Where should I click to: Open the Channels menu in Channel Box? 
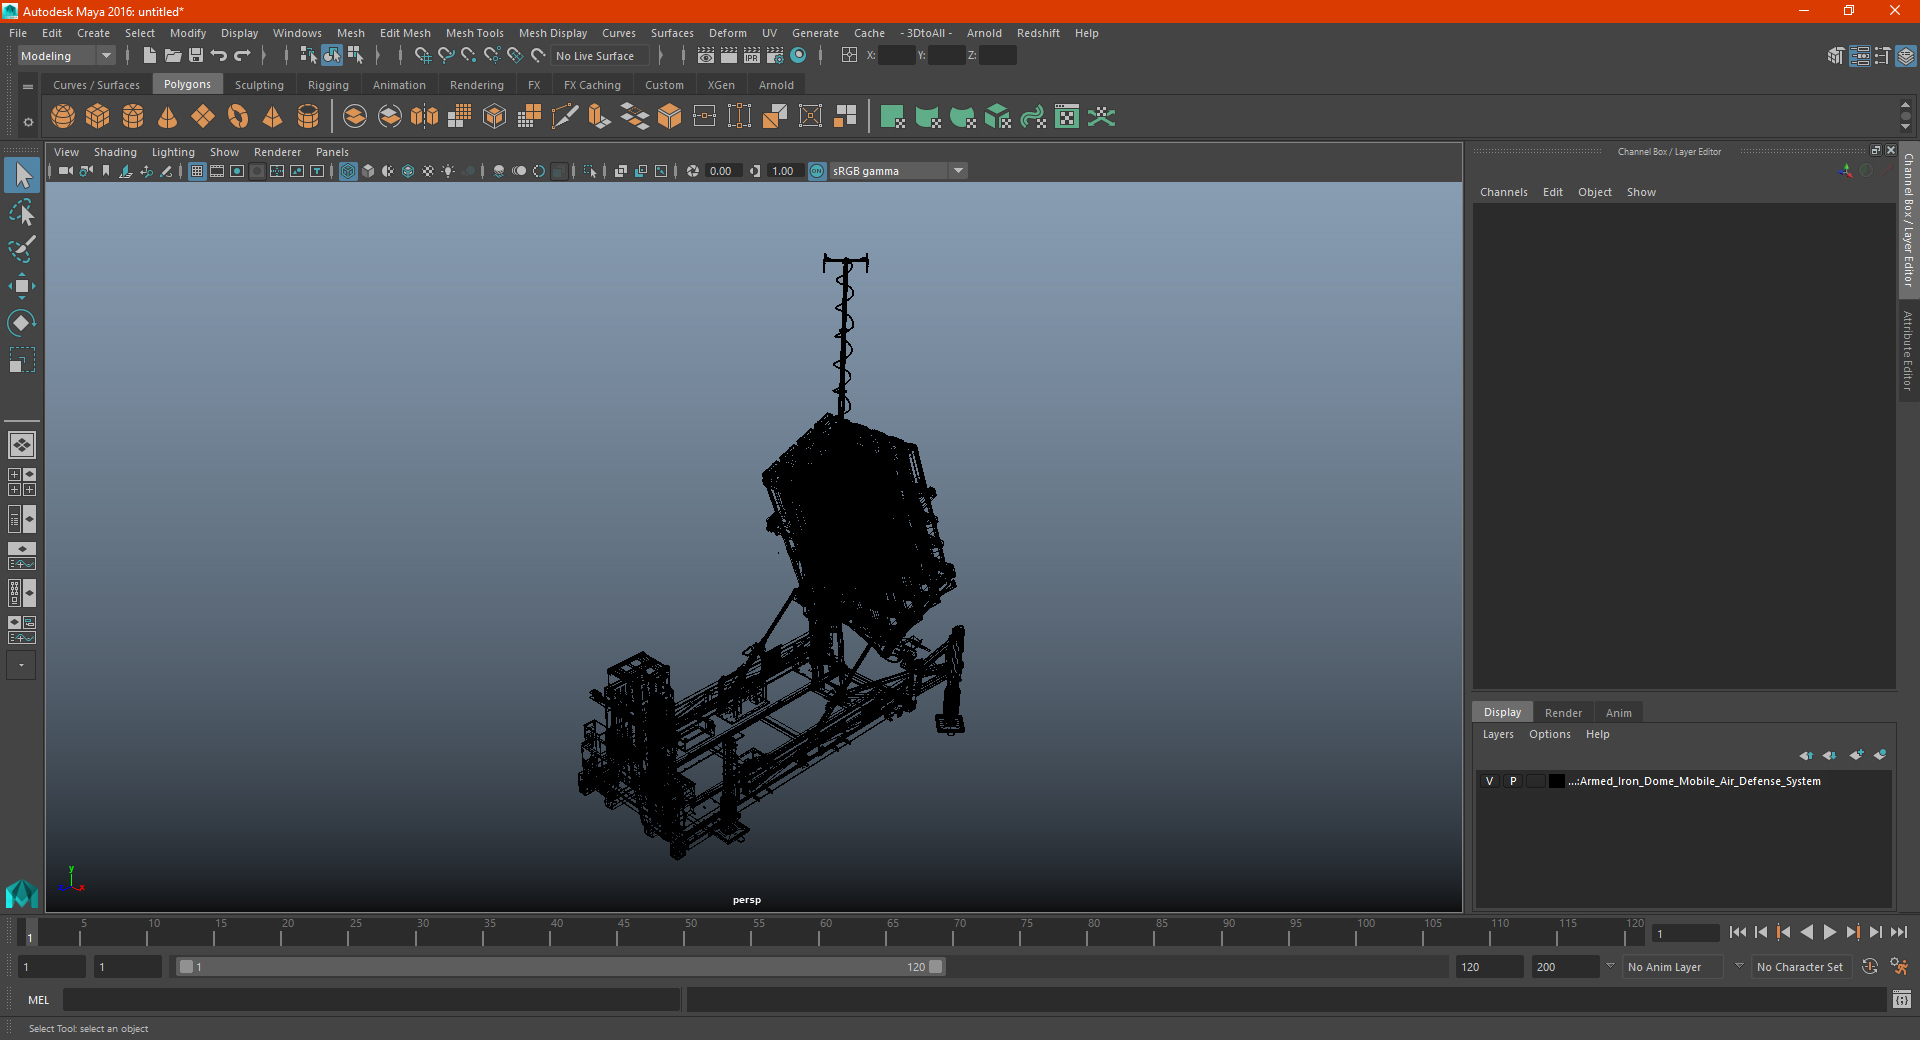pos(1503,192)
